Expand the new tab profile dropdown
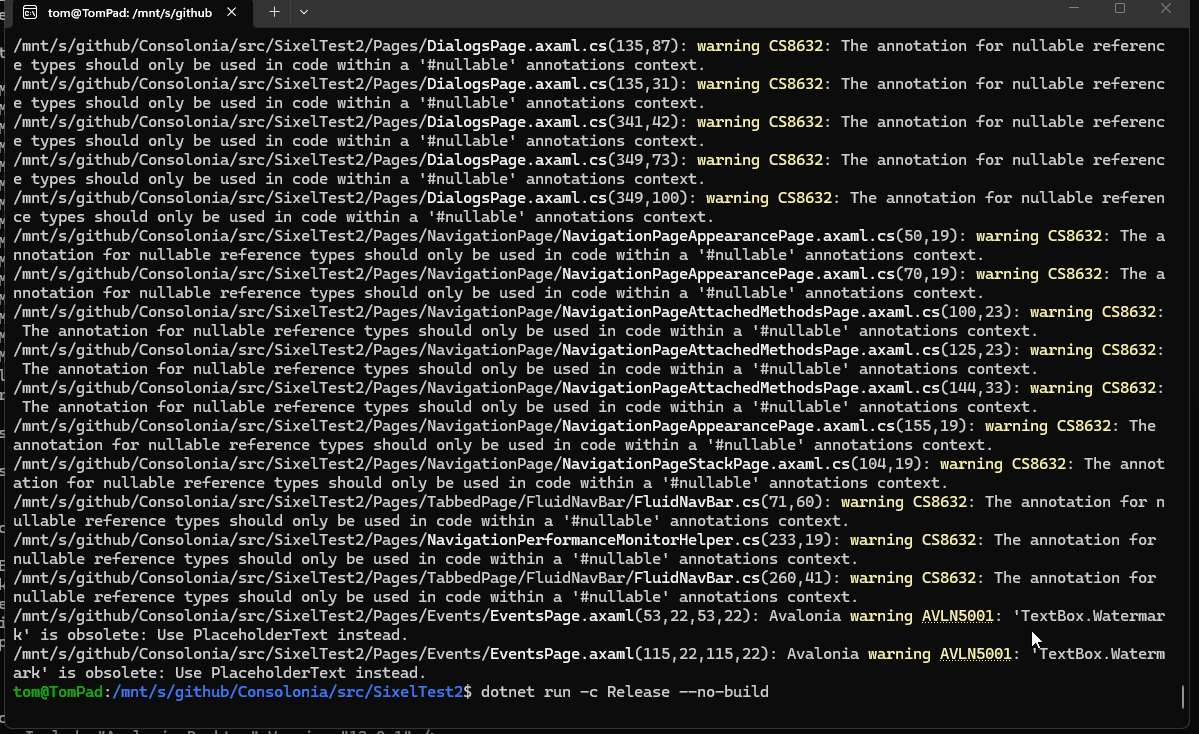The width and height of the screenshot is (1199, 734). 304,12
